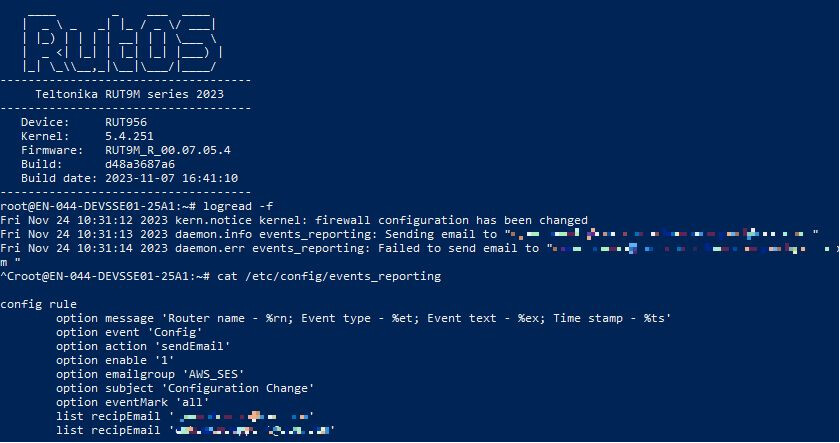The image size is (840, 443).
Task: Click the 'config rule' line
Action: [39, 304]
